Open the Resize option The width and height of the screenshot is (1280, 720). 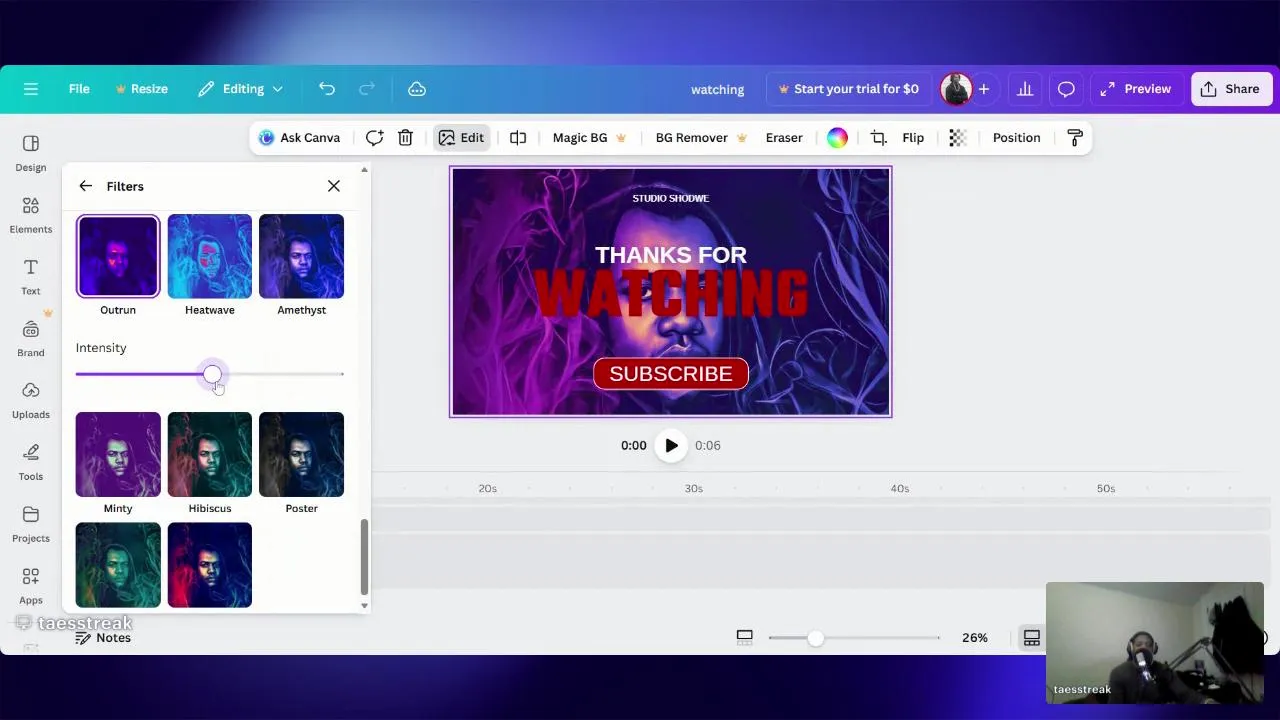point(142,89)
